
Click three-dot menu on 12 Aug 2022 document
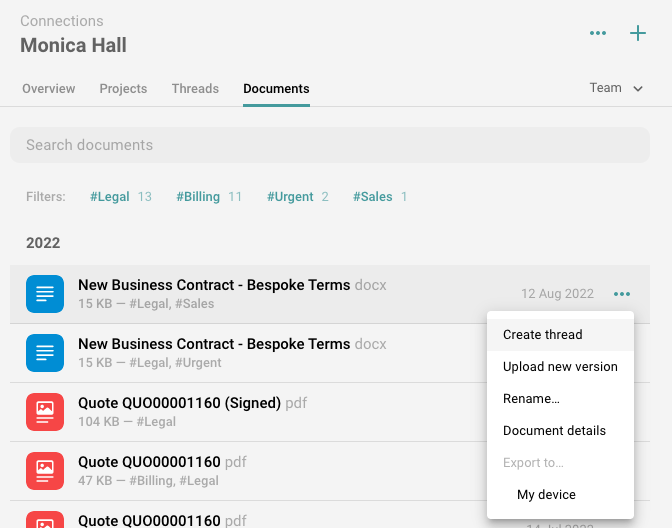coord(622,294)
